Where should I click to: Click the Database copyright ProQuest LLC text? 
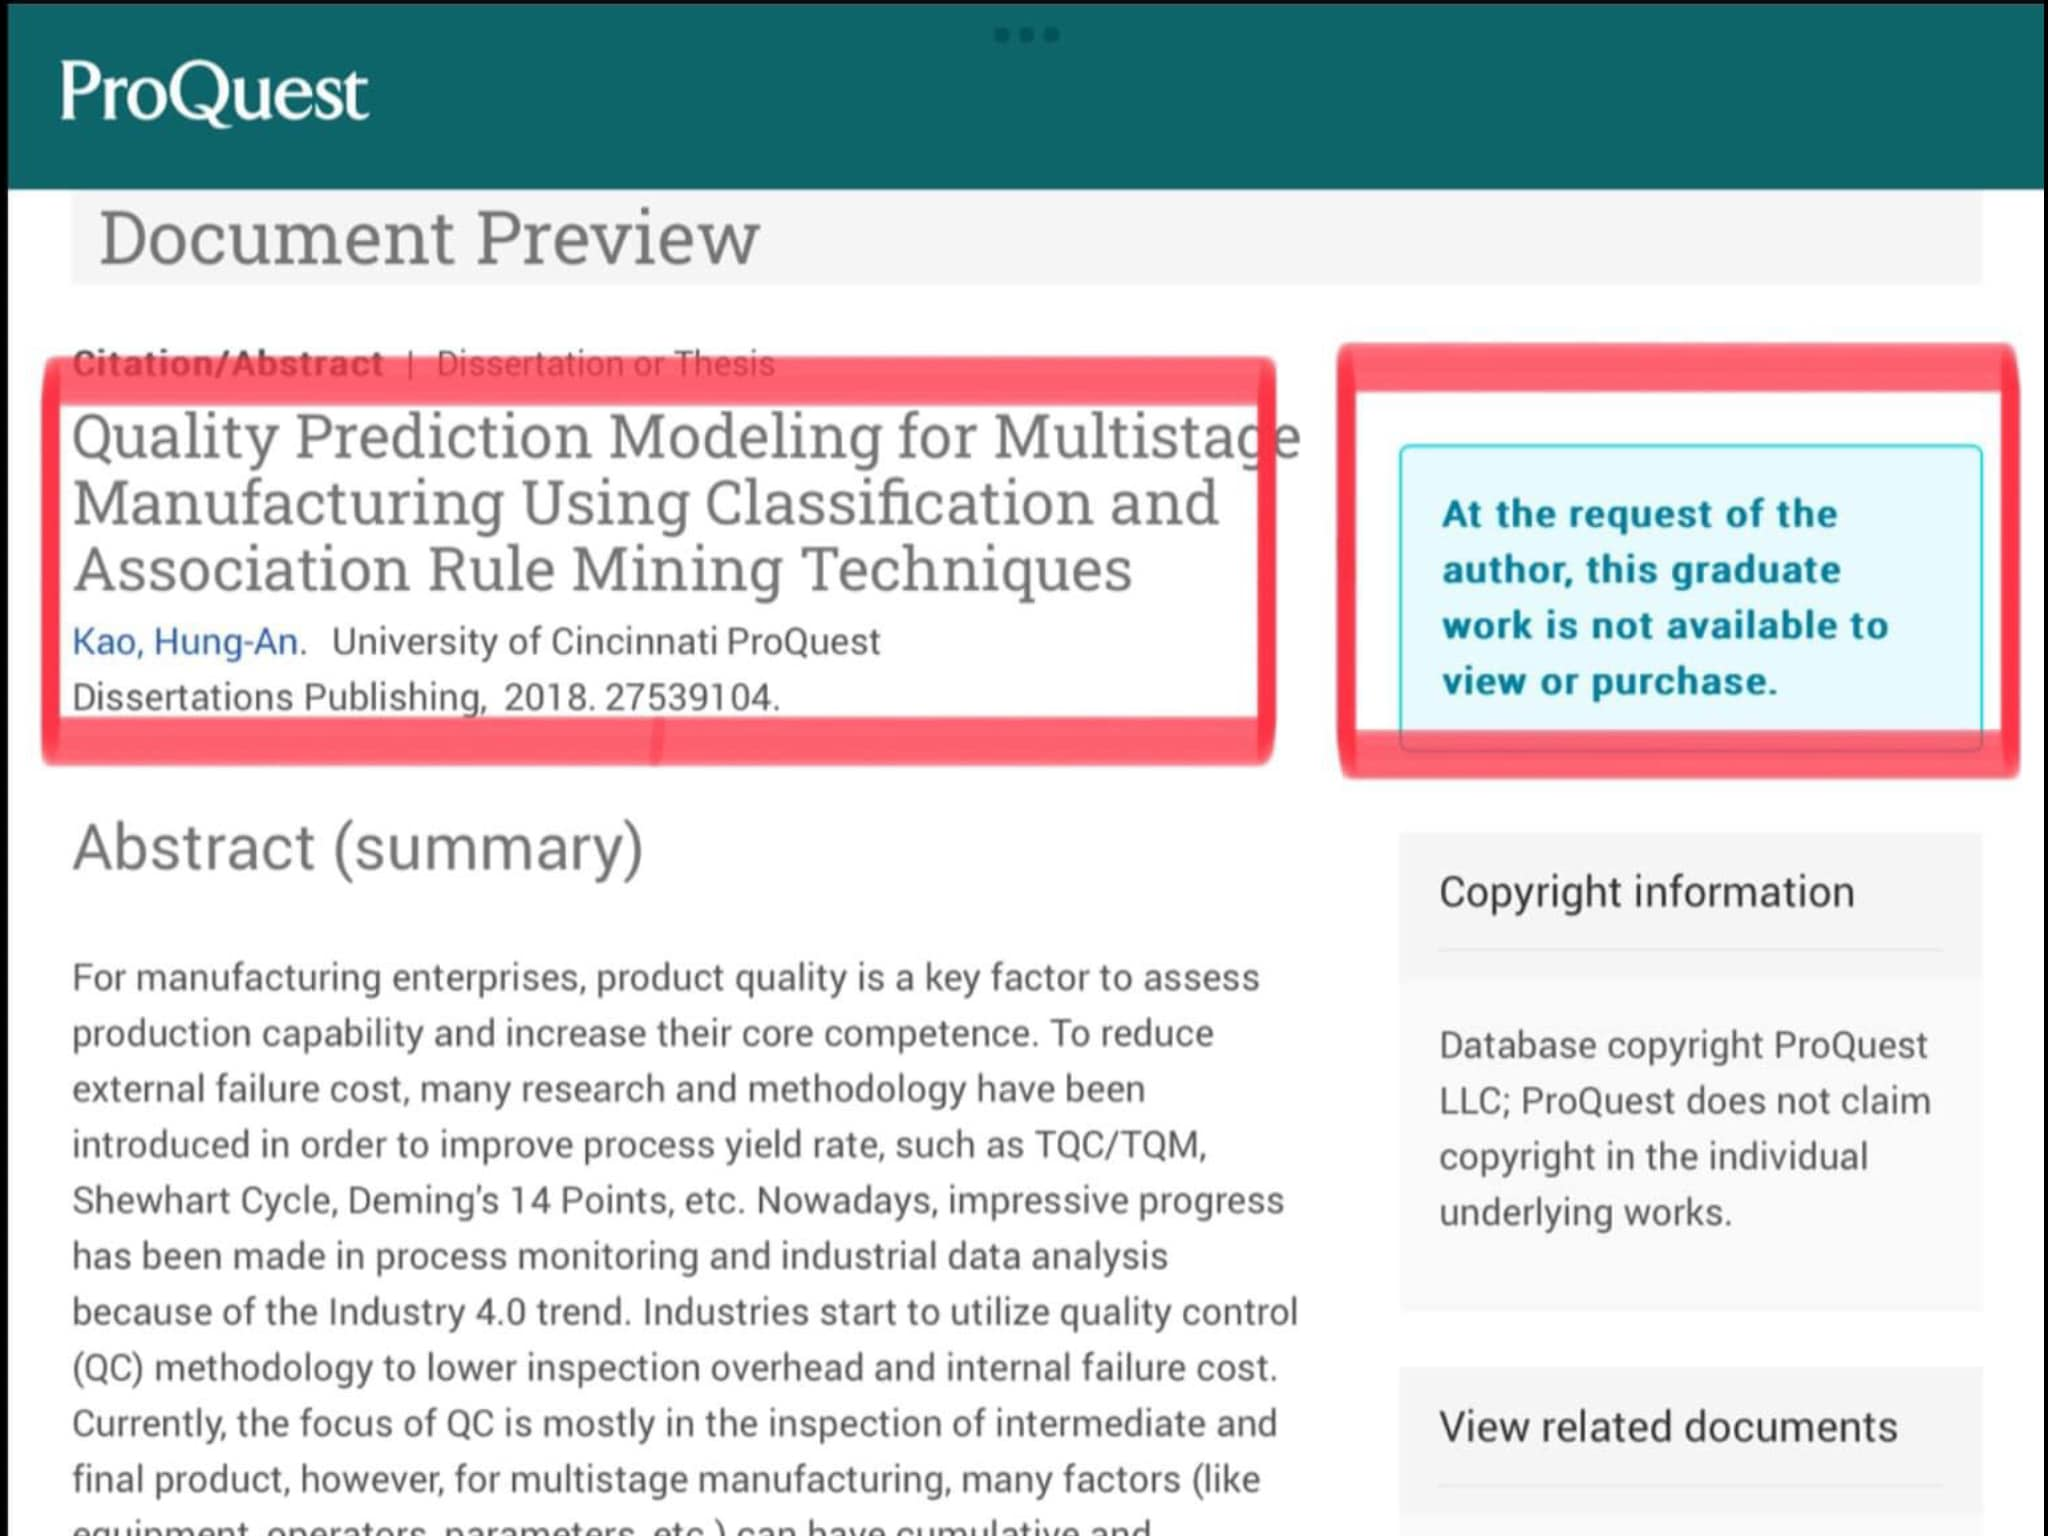click(1685, 1129)
